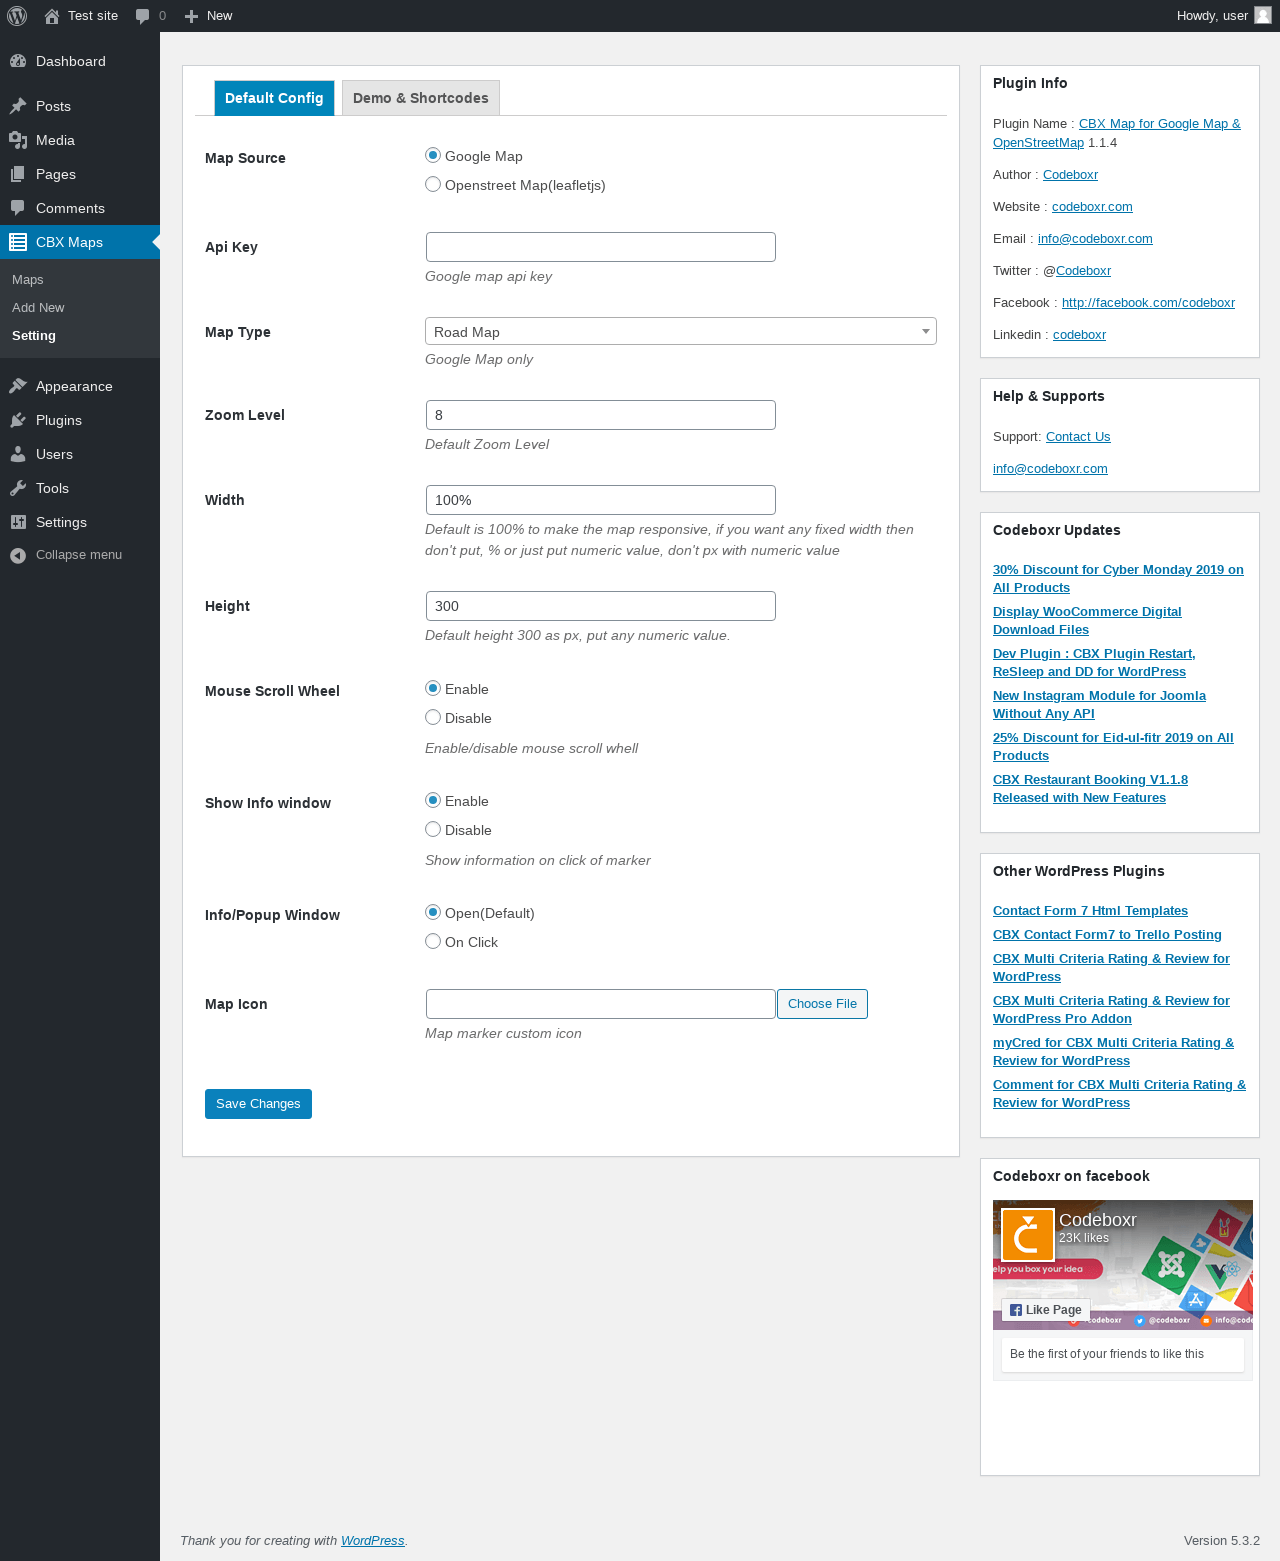Open the Codeboxr Twitter link

click(x=1083, y=271)
